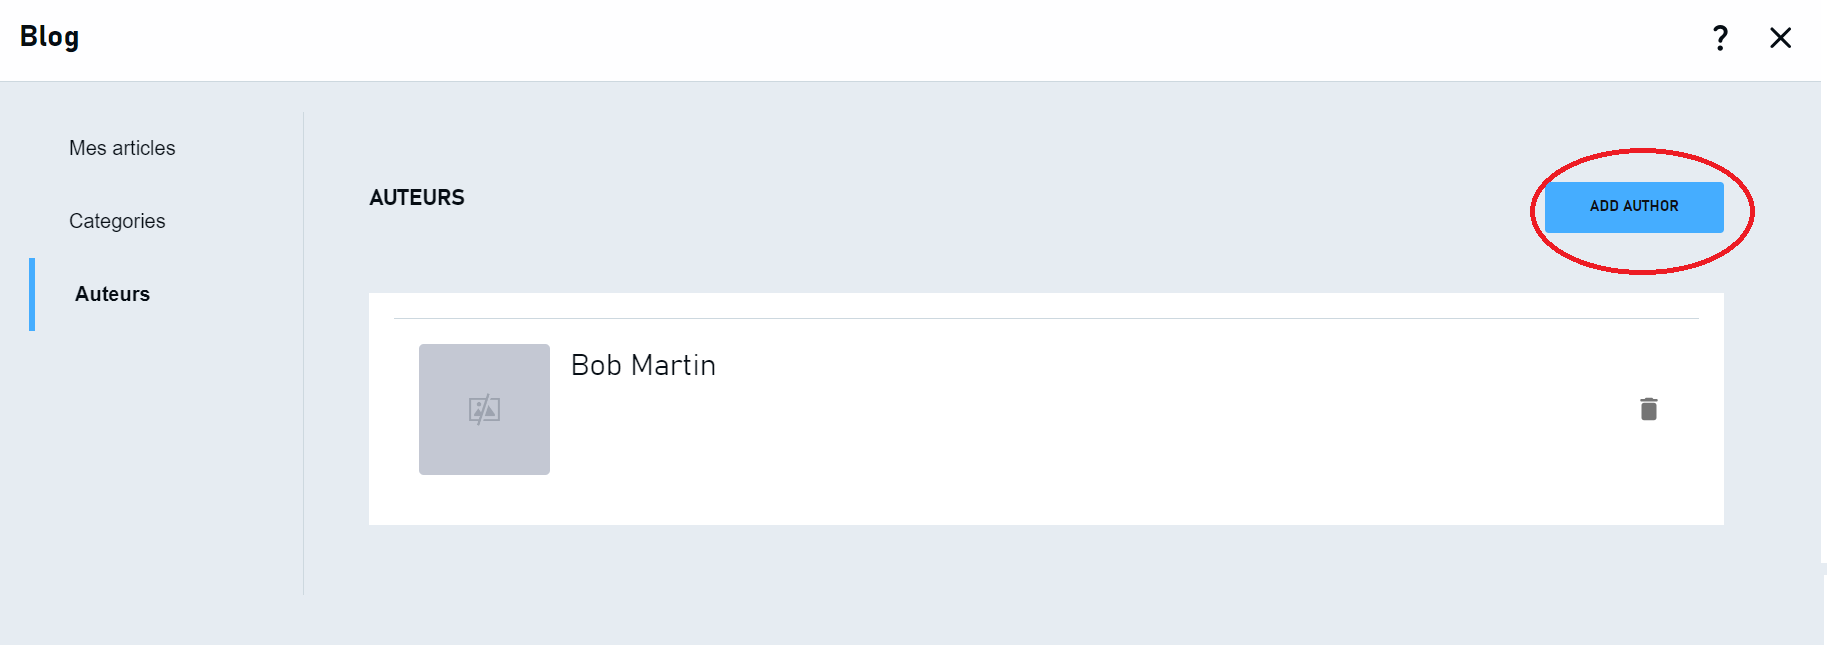Click the AUTEURS section heading
Image resolution: width=1827 pixels, height=645 pixels.
pyautogui.click(x=417, y=198)
